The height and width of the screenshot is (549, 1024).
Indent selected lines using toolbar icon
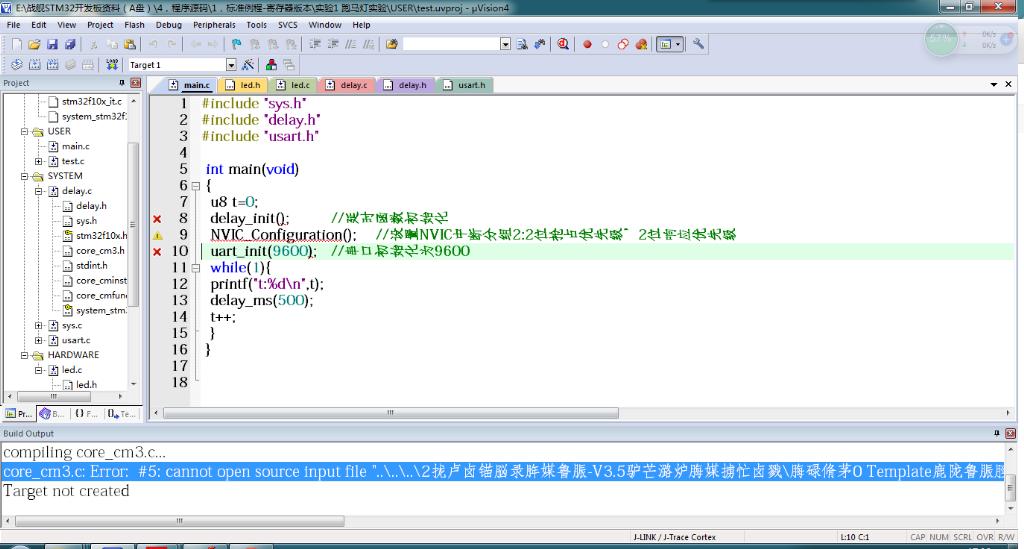point(315,44)
